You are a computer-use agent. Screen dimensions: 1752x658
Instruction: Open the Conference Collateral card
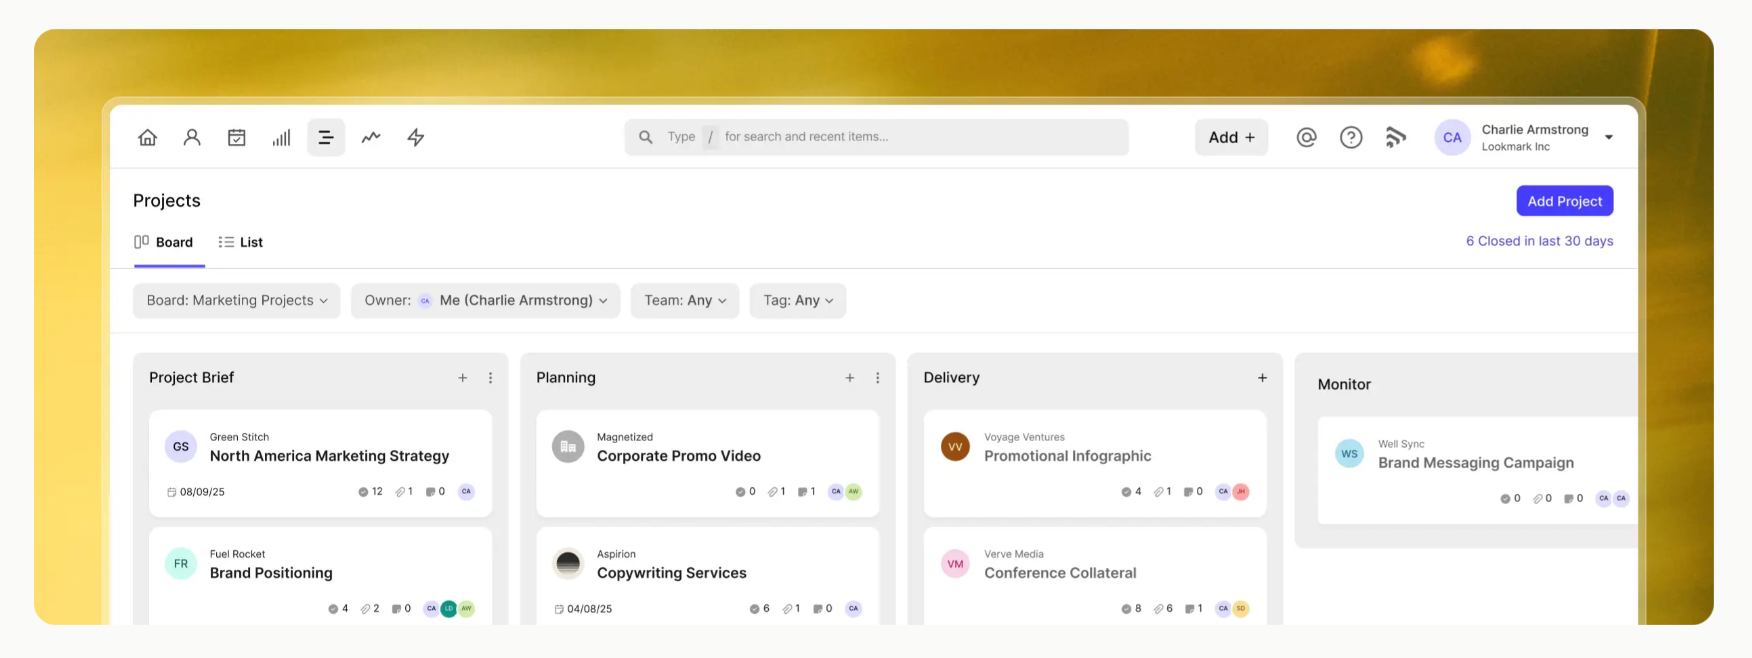click(x=1095, y=576)
